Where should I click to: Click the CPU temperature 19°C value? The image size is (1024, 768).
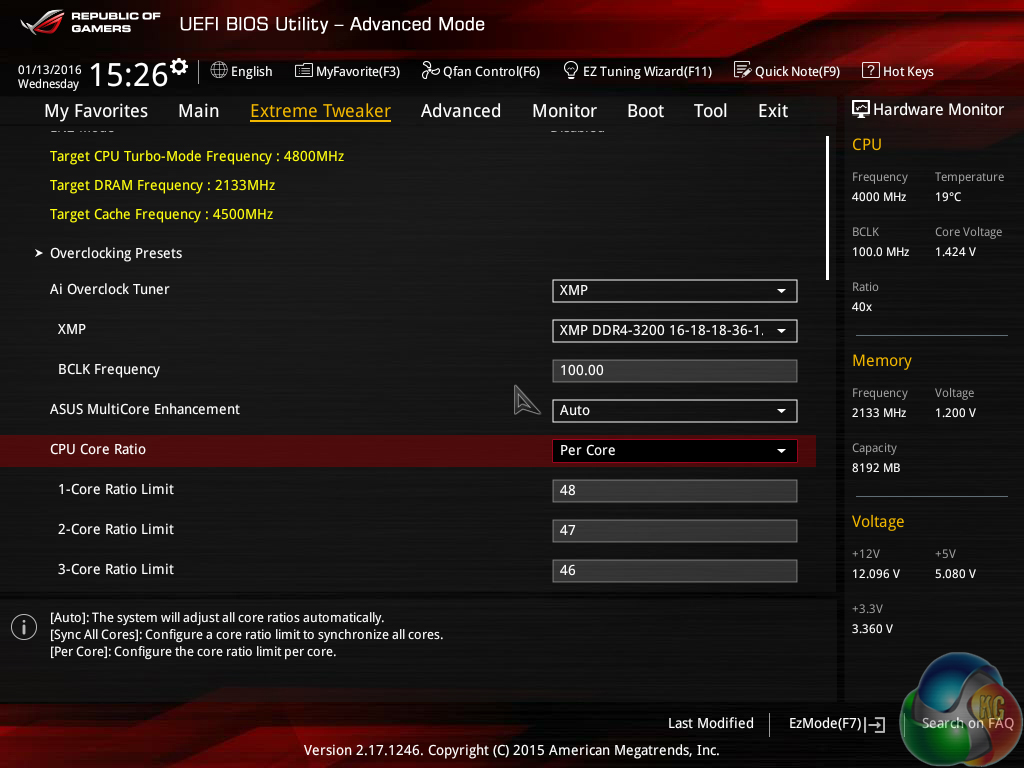[948, 197]
